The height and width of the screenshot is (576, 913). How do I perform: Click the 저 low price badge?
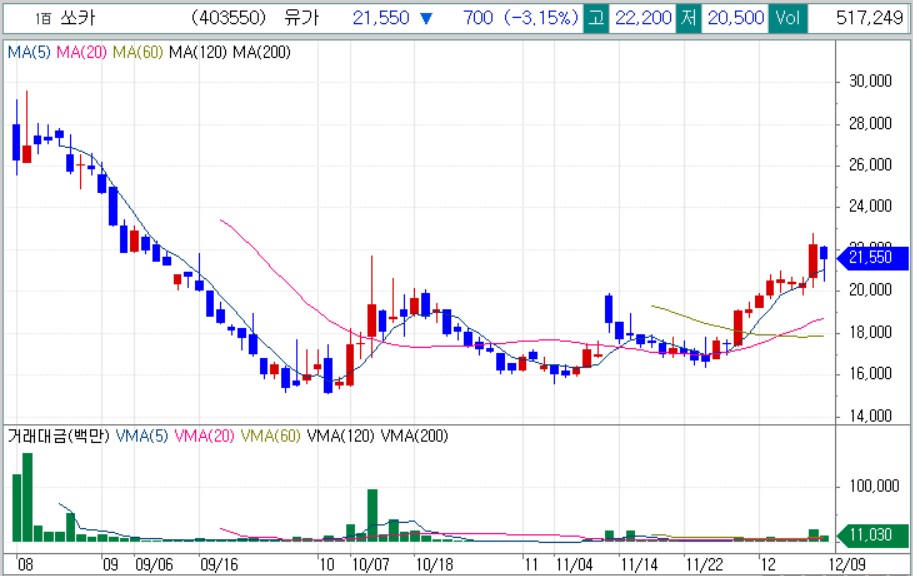(x=688, y=18)
